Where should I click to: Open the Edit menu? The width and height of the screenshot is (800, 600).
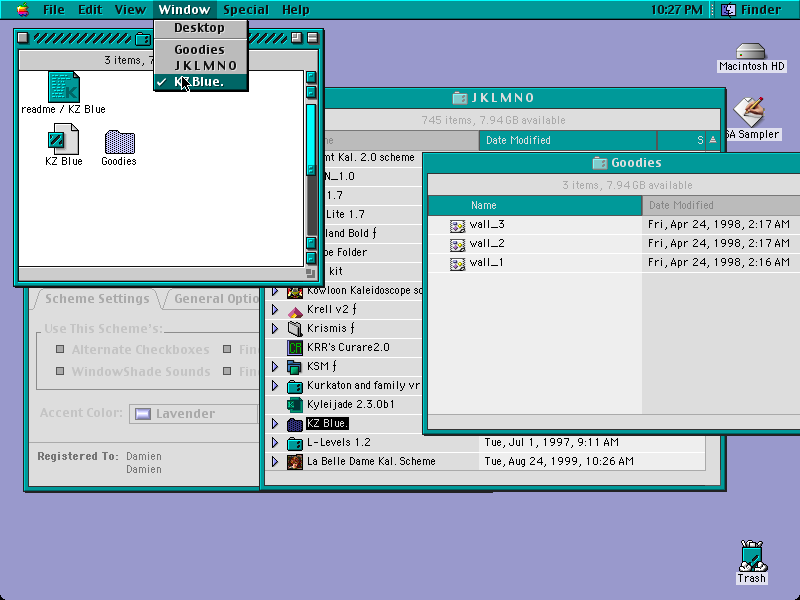90,10
